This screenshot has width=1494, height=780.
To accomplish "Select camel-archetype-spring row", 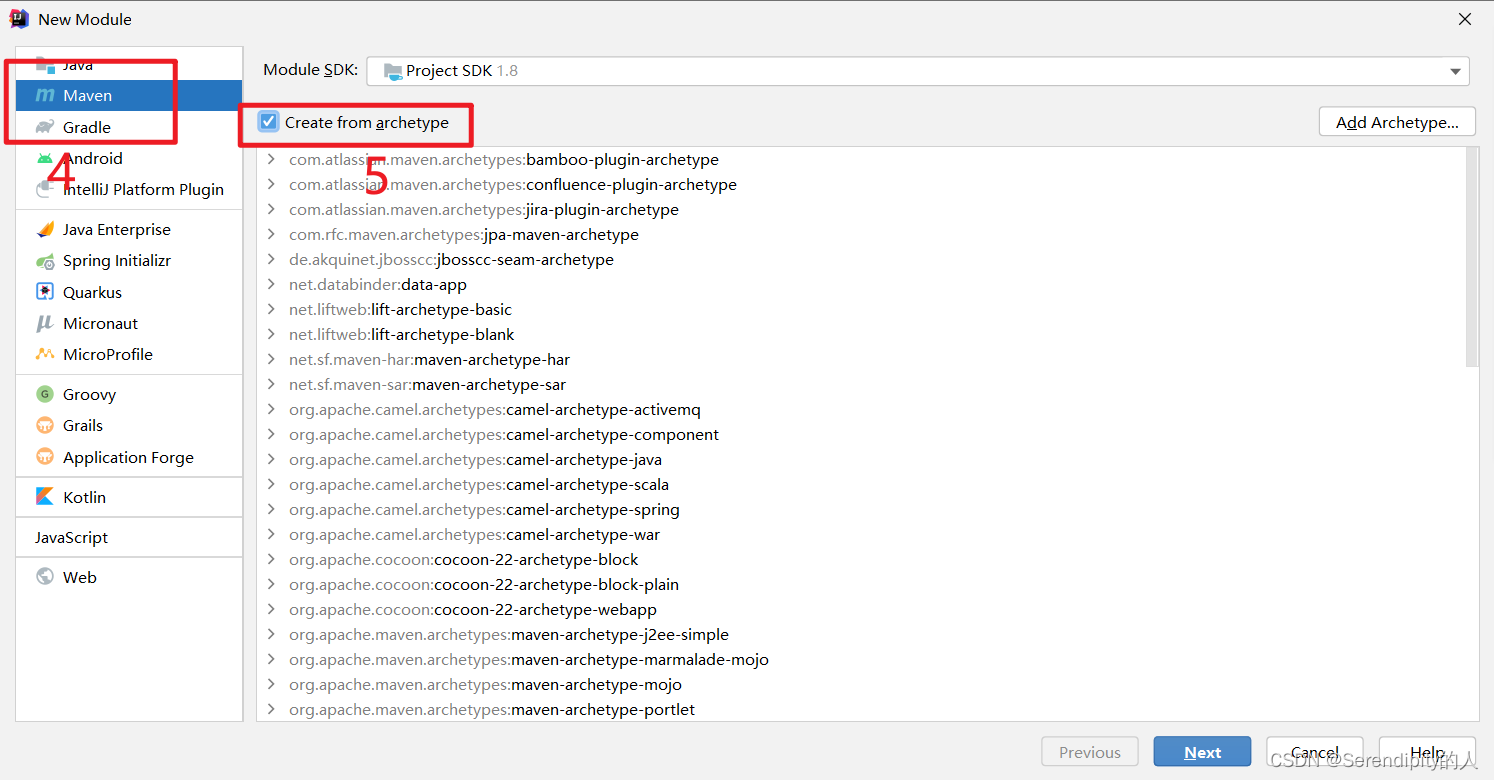I will 861,509.
